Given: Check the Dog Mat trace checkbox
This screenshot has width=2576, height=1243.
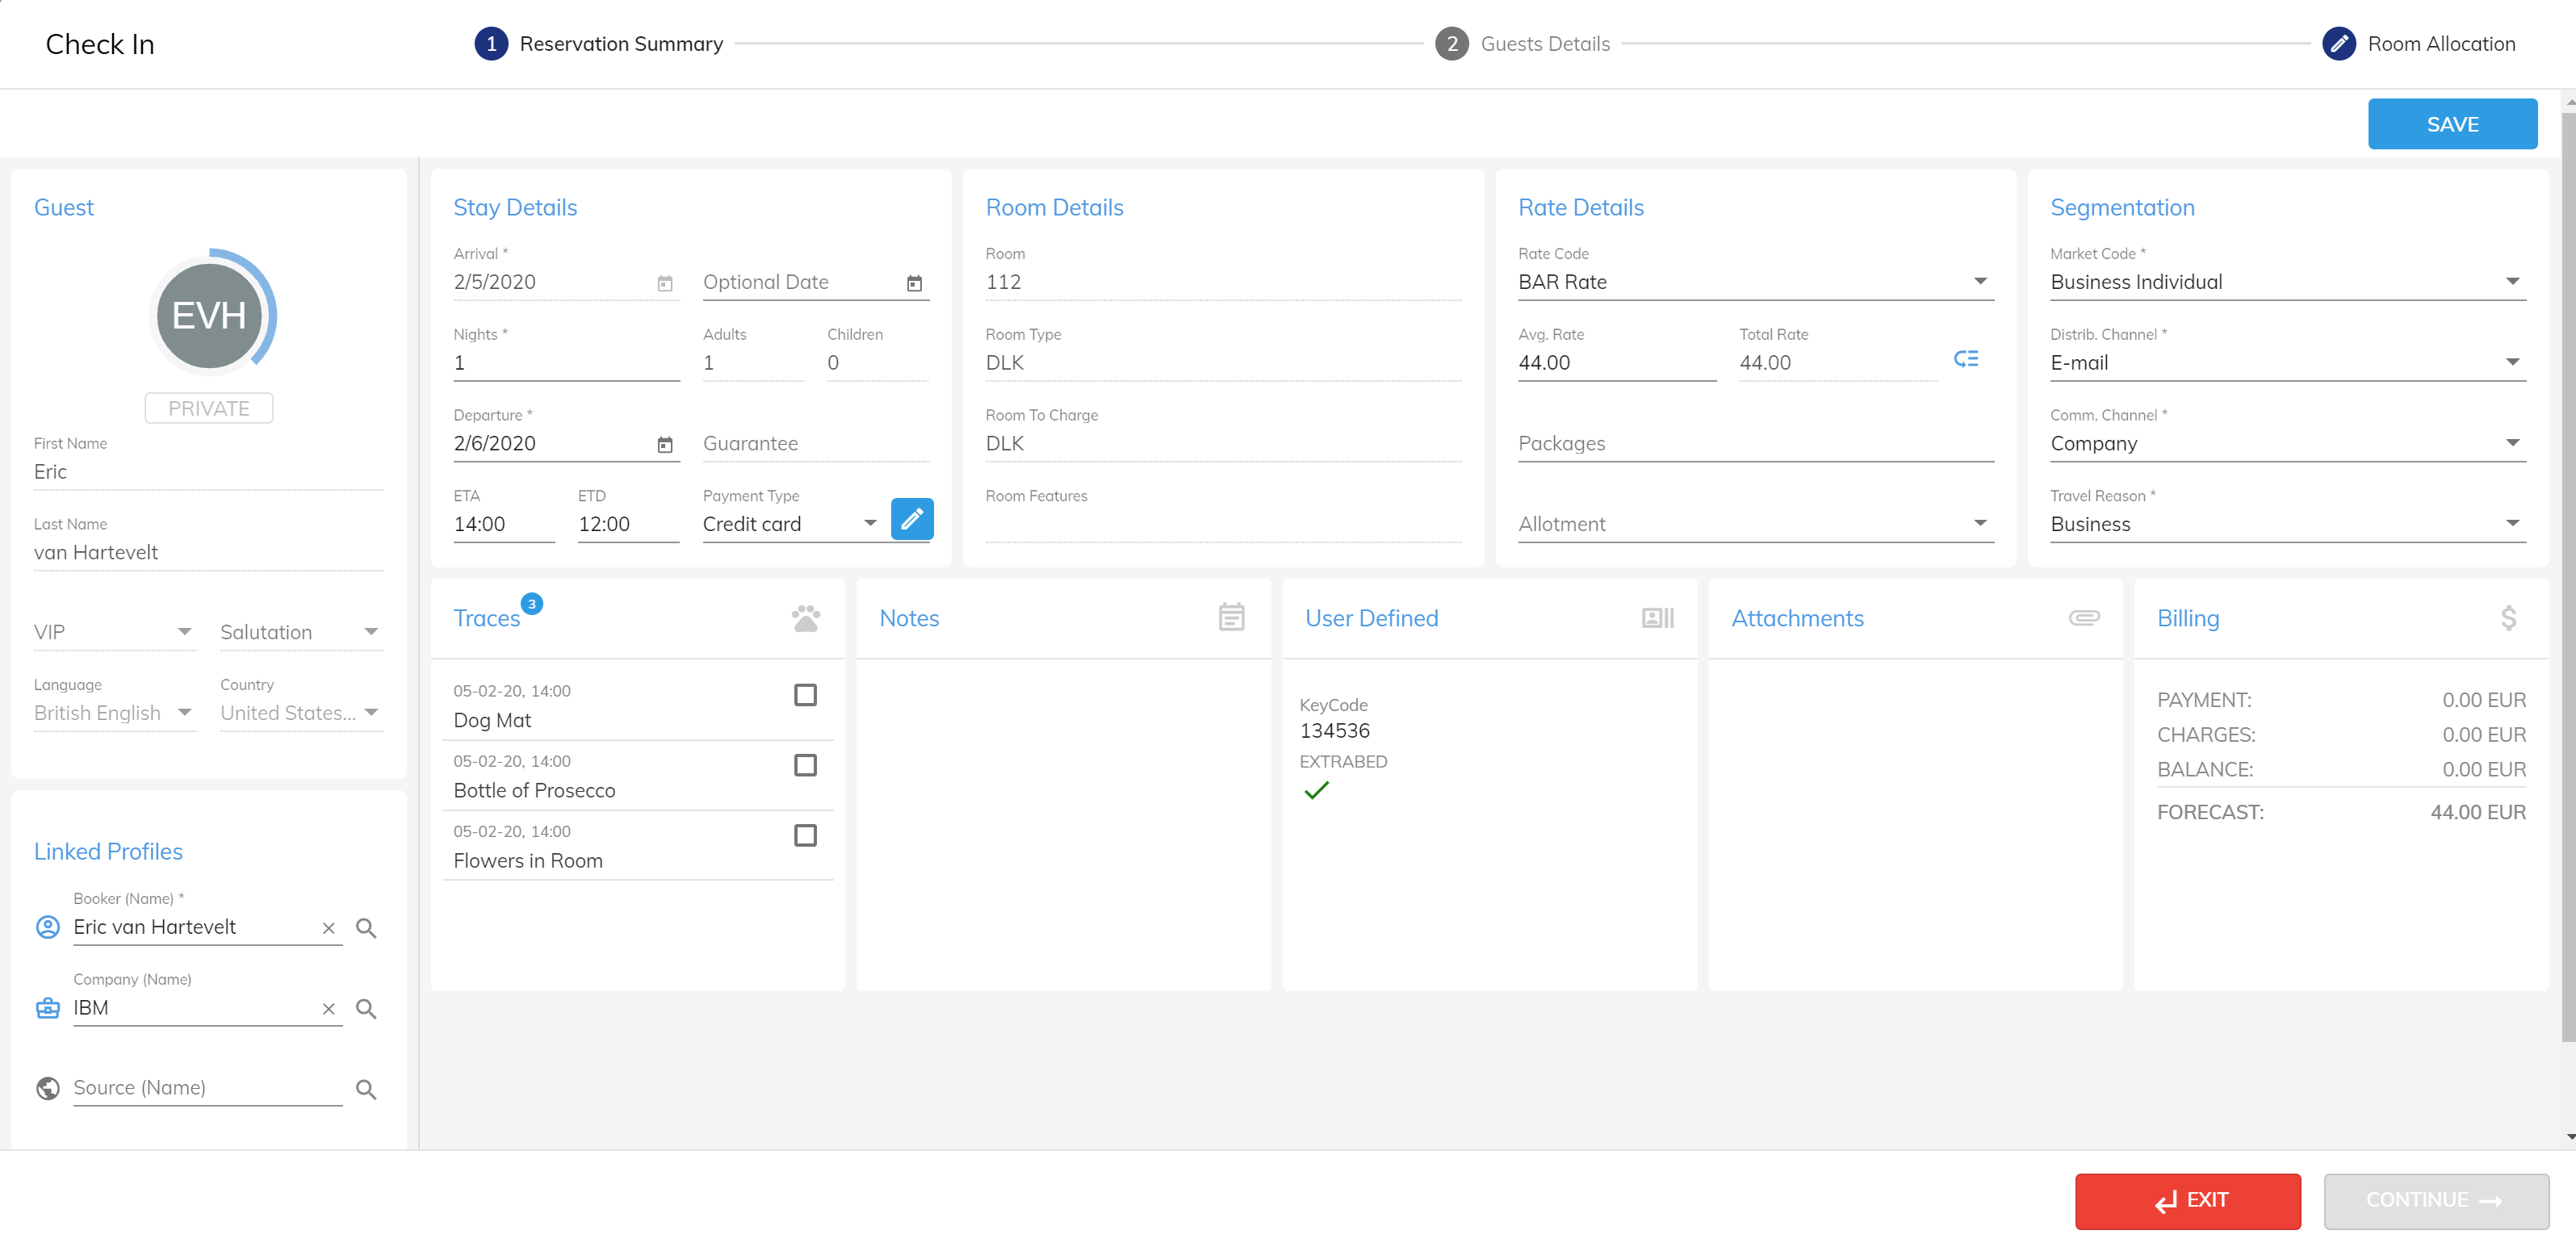Looking at the screenshot, I should click(x=804, y=695).
